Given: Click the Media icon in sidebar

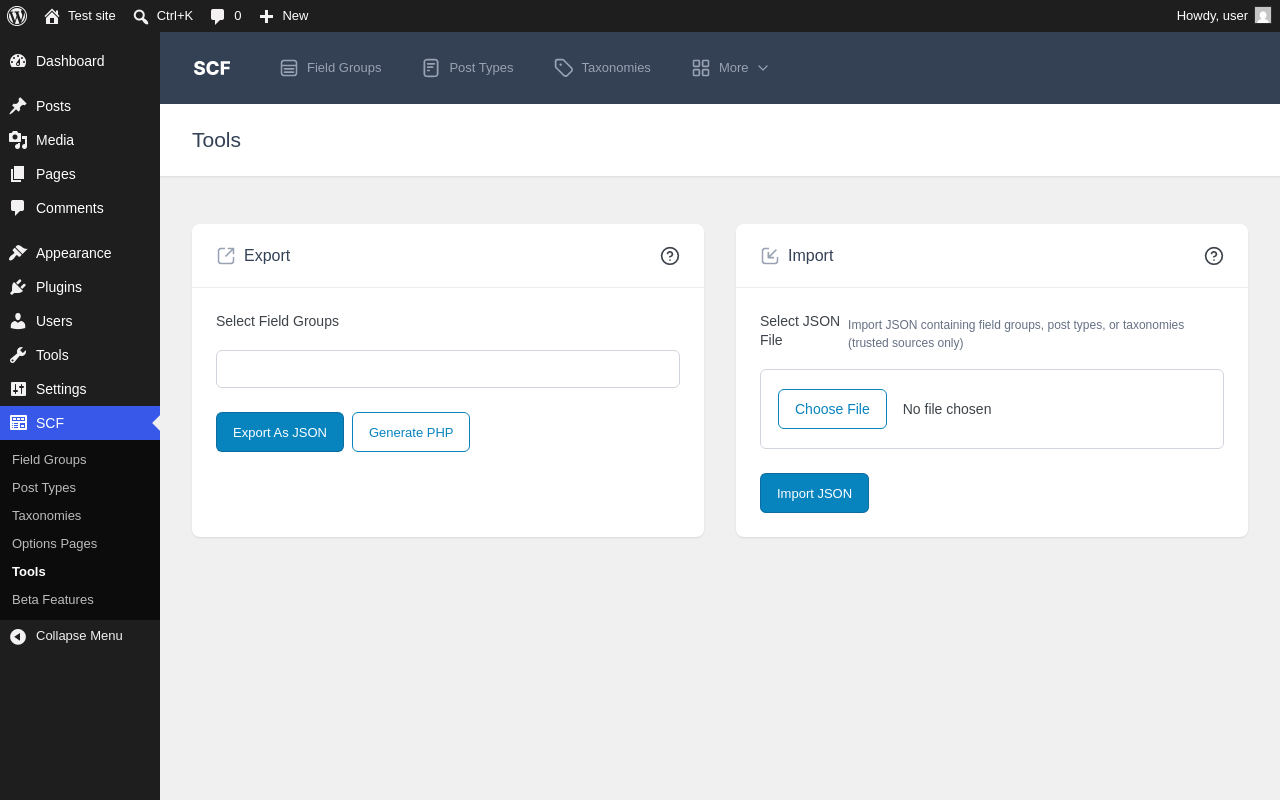Looking at the screenshot, I should tap(18, 140).
